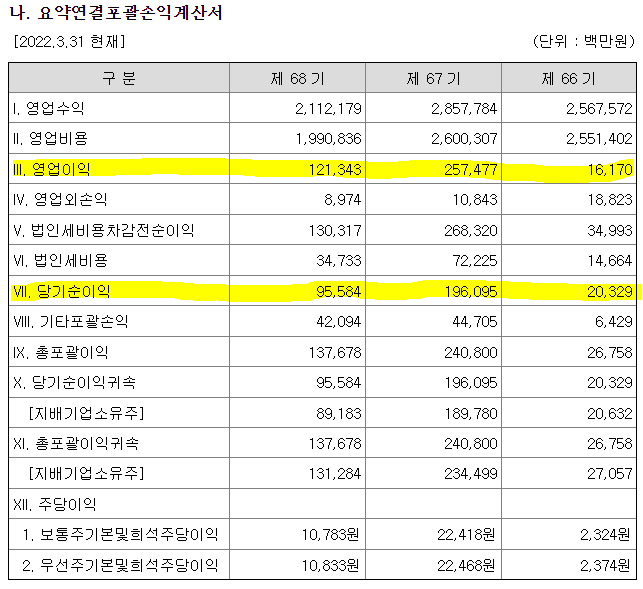
Task: Click 240,800 in the IX. 총포괄이익 row
Action: point(471,352)
